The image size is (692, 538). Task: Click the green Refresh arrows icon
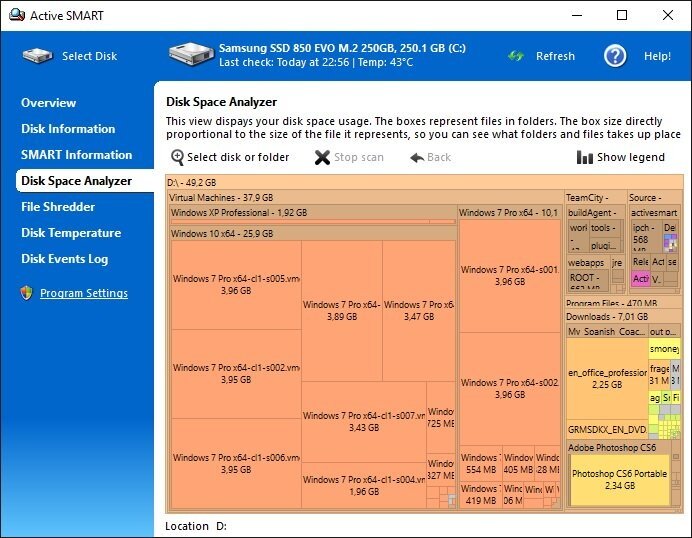516,56
